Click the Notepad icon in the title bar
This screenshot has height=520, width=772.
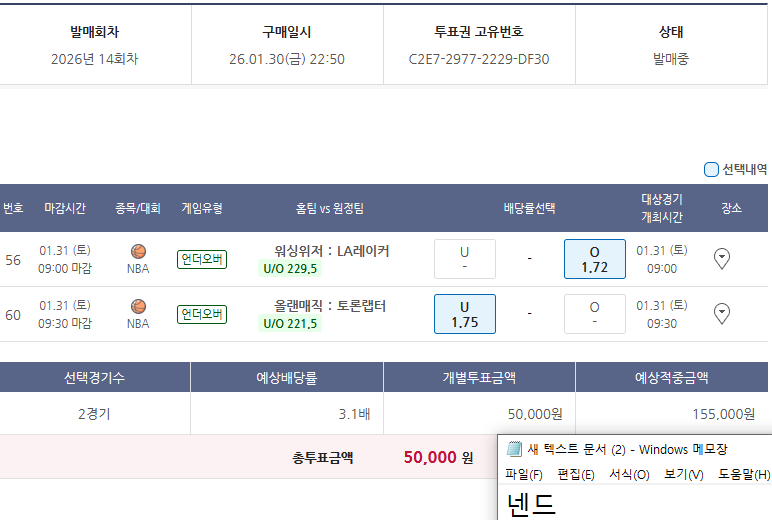click(x=514, y=449)
